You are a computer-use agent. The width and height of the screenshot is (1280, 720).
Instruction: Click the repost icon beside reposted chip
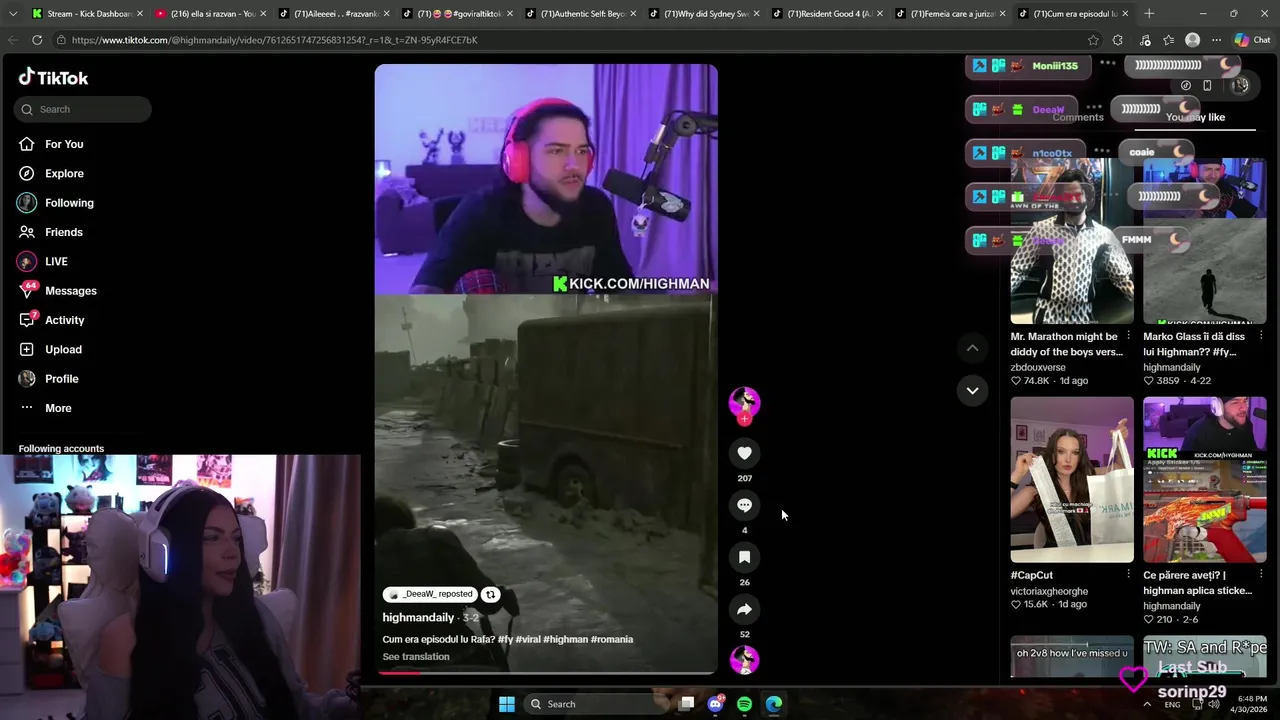490,594
